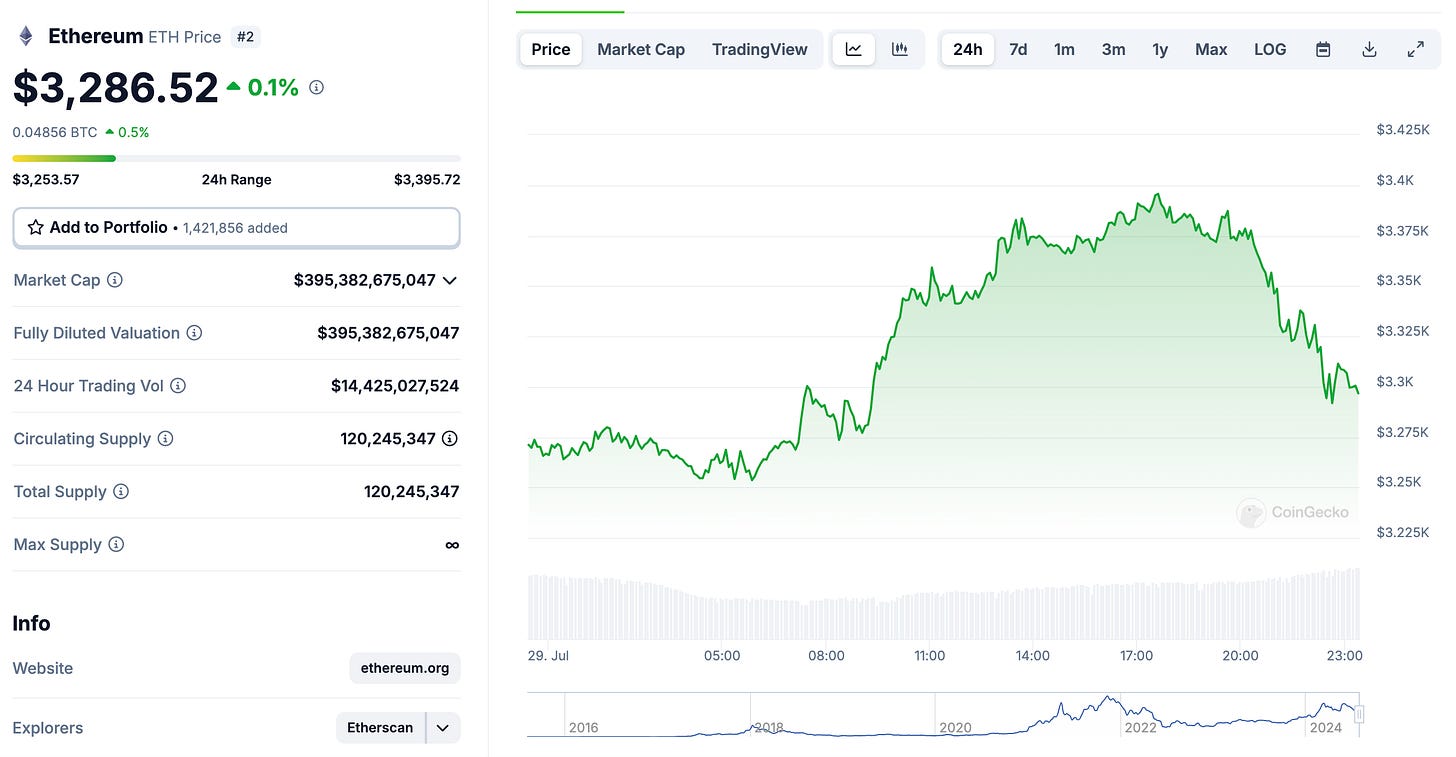Open the calendar date range picker icon
The image size is (1456, 757).
tap(1323, 49)
